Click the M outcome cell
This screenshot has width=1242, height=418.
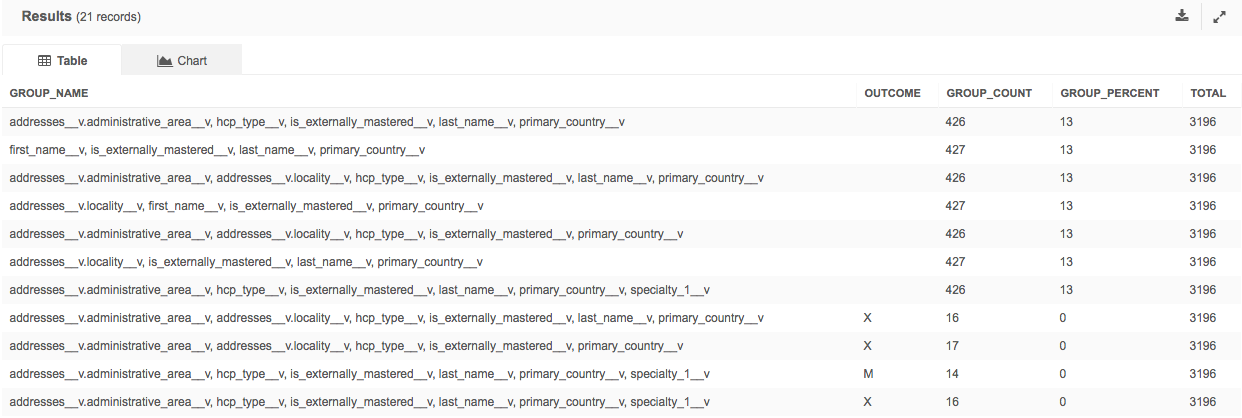click(870, 374)
